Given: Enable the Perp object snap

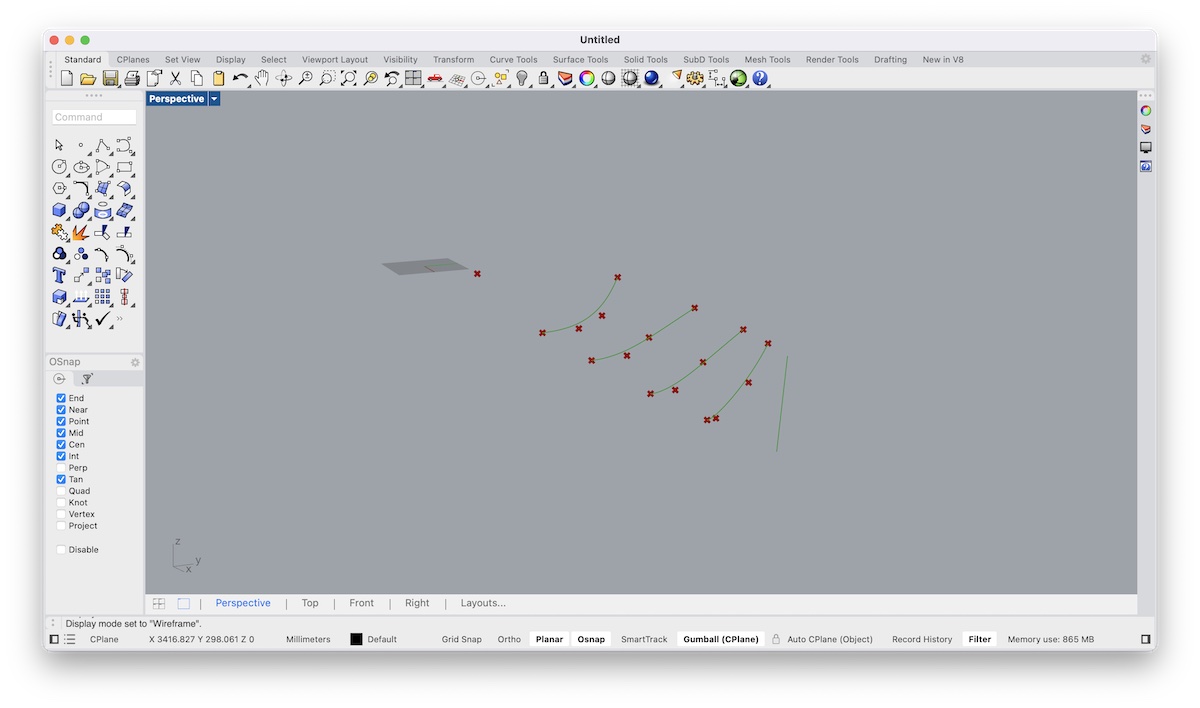Looking at the screenshot, I should point(61,468).
